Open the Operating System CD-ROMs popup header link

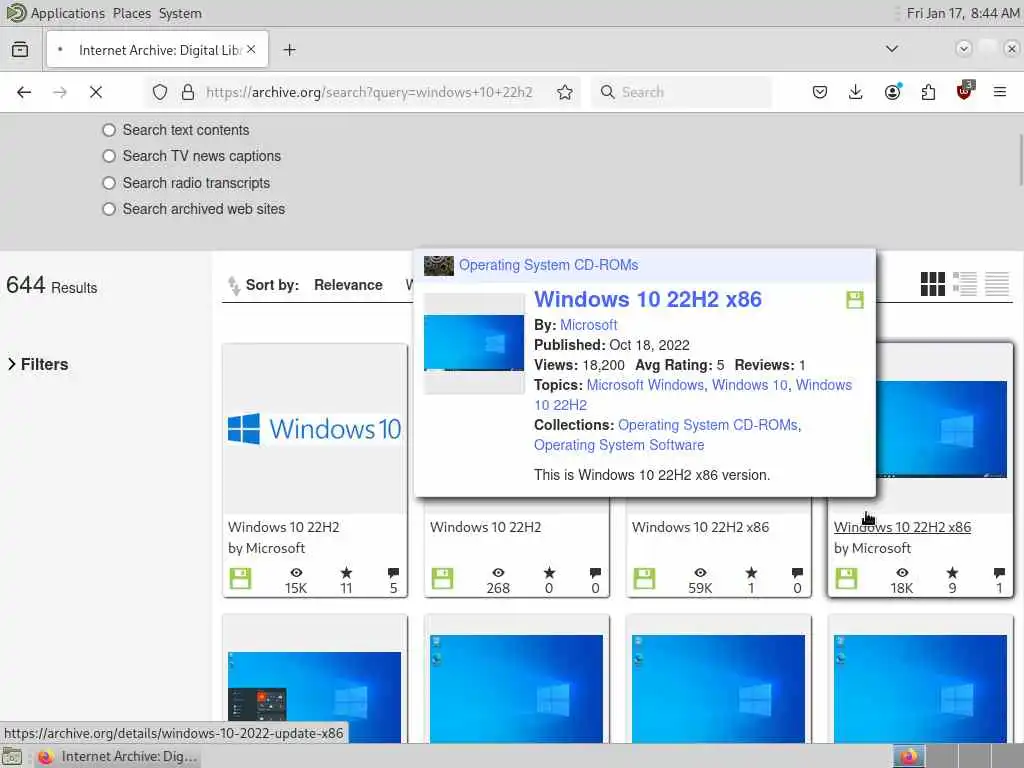coord(549,265)
